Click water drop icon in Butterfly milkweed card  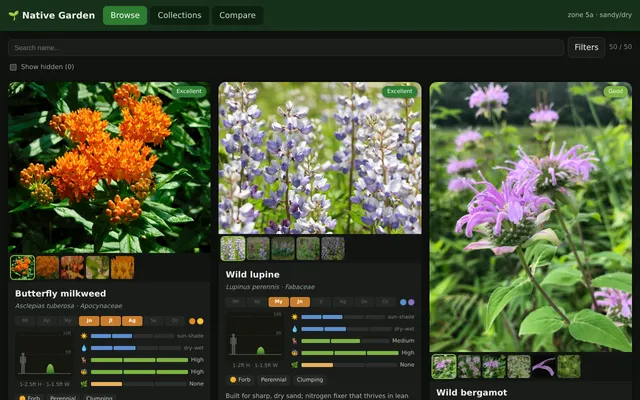(84, 348)
